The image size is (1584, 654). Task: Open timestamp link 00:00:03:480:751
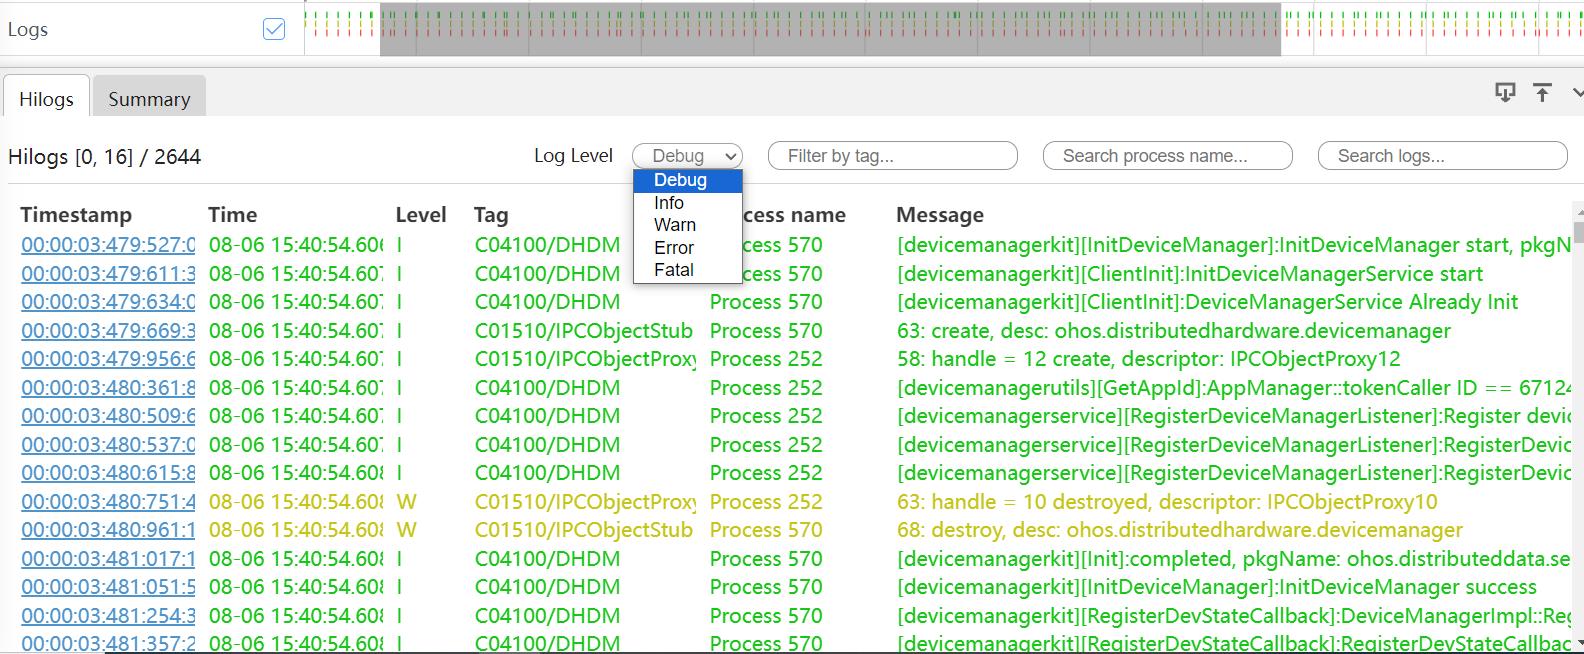pos(108,502)
